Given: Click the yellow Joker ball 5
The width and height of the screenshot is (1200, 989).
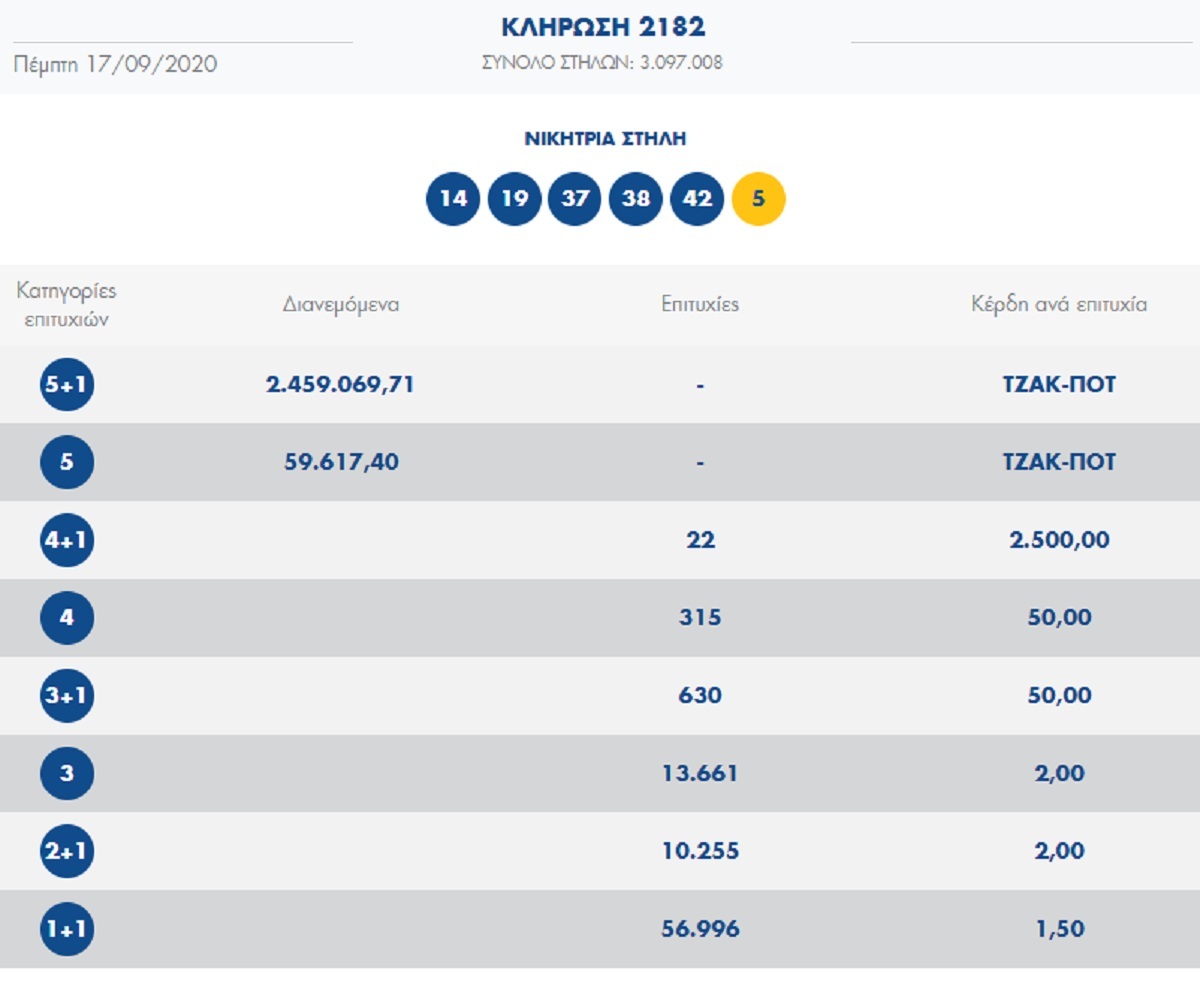Looking at the screenshot, I should click(x=758, y=199).
